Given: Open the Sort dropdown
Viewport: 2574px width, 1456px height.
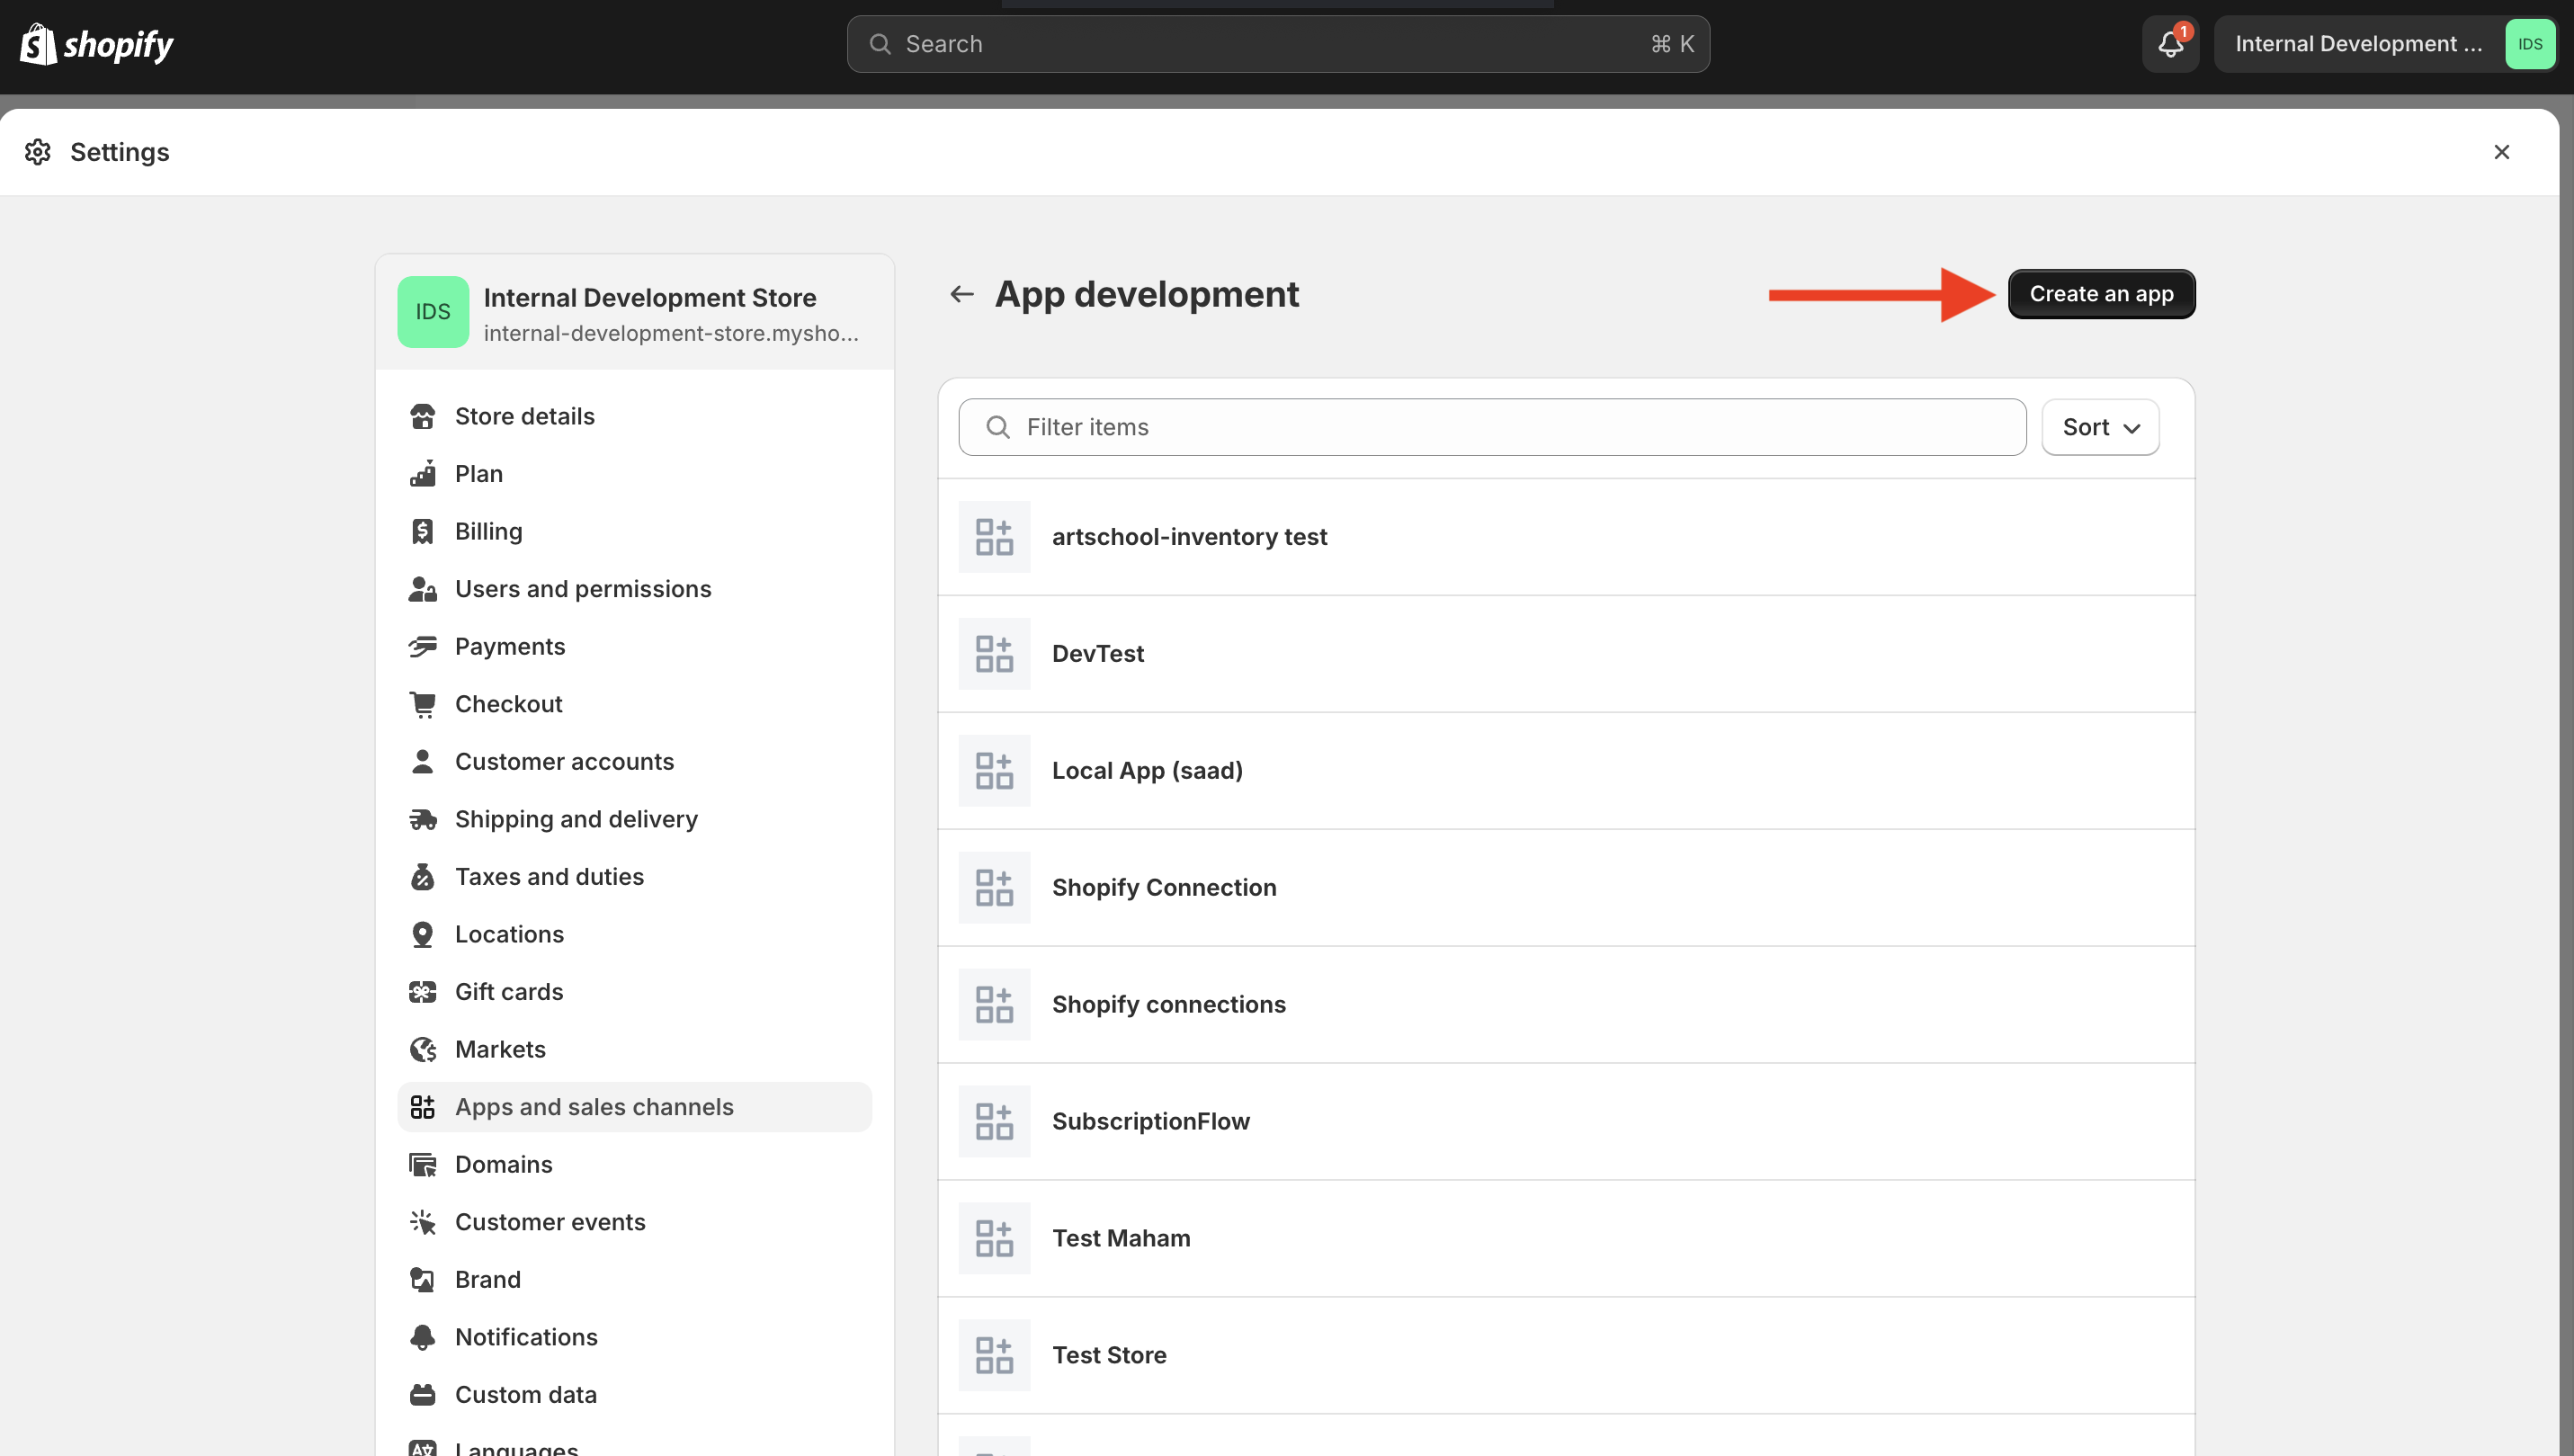Looking at the screenshot, I should 2100,427.
